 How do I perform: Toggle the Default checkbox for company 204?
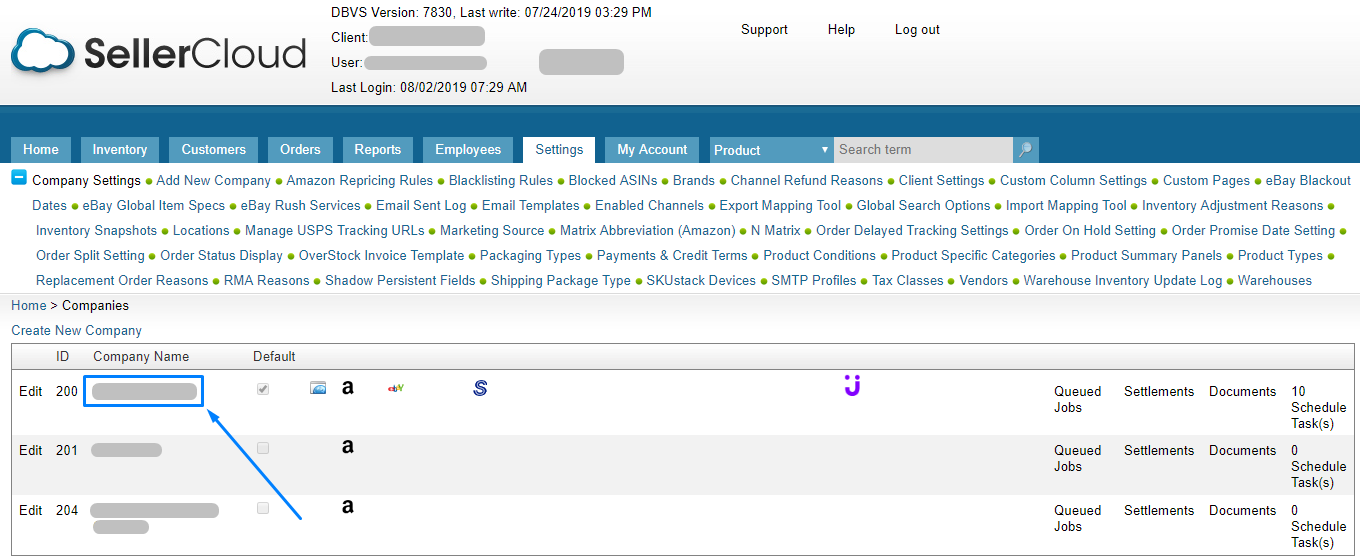click(x=263, y=508)
